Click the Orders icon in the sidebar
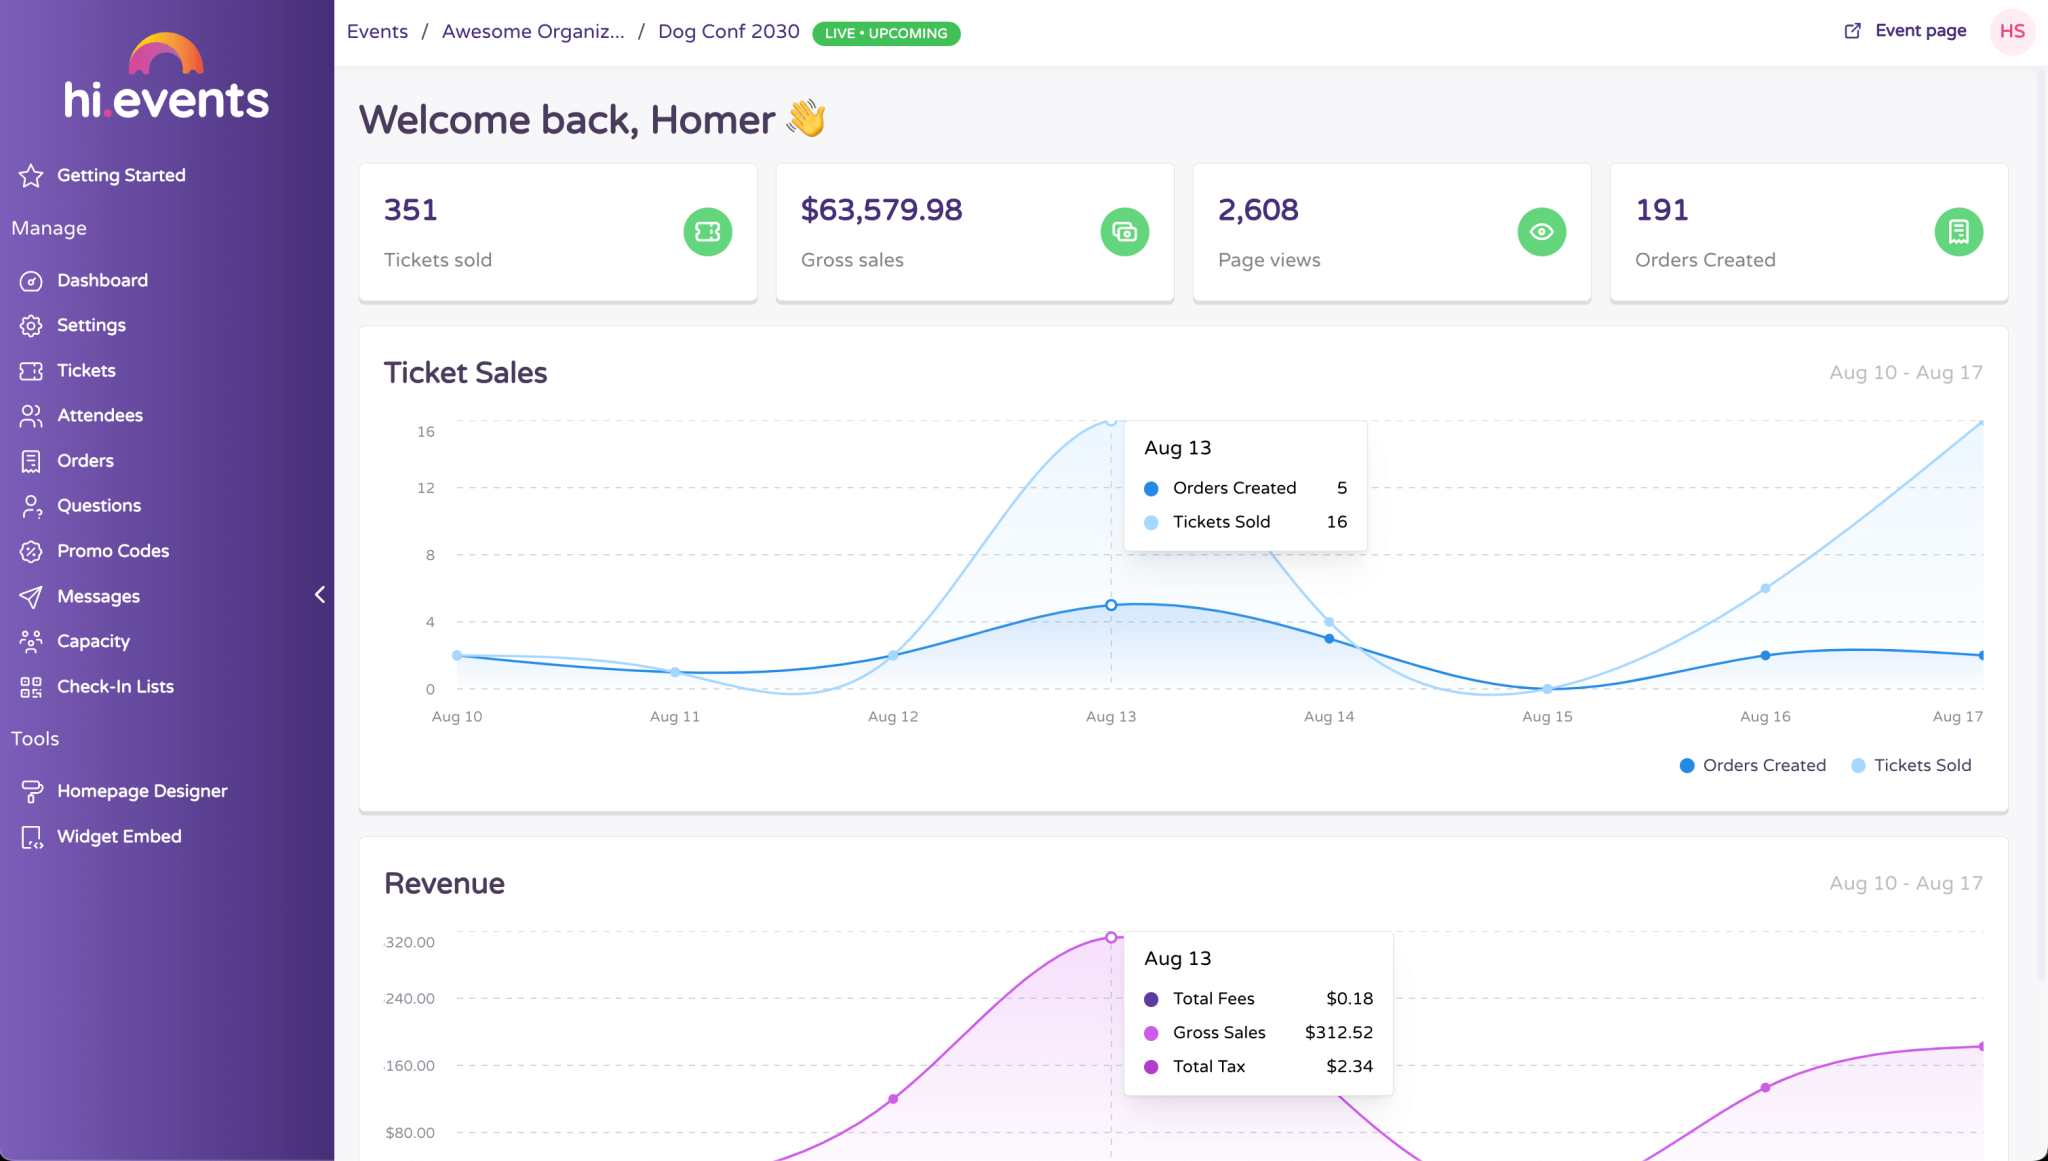Viewport: 2048px width, 1161px height. point(31,460)
